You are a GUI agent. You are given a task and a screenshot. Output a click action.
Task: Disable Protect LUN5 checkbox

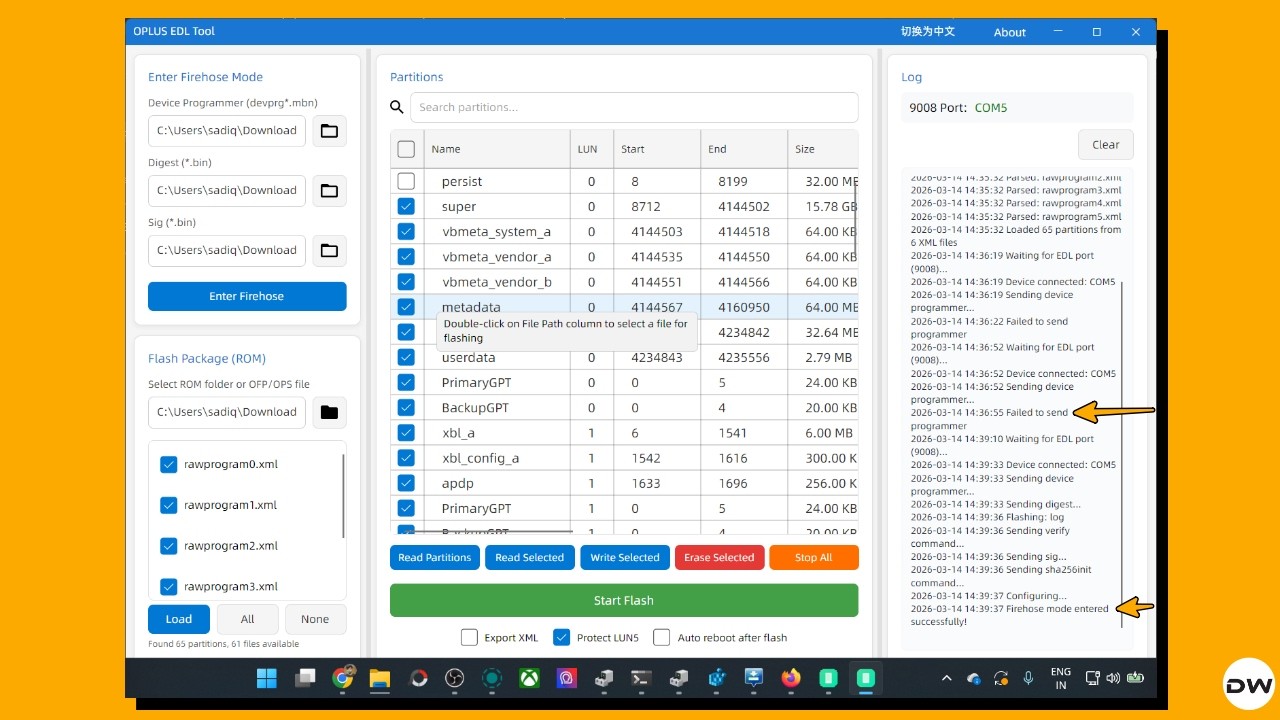click(x=561, y=637)
